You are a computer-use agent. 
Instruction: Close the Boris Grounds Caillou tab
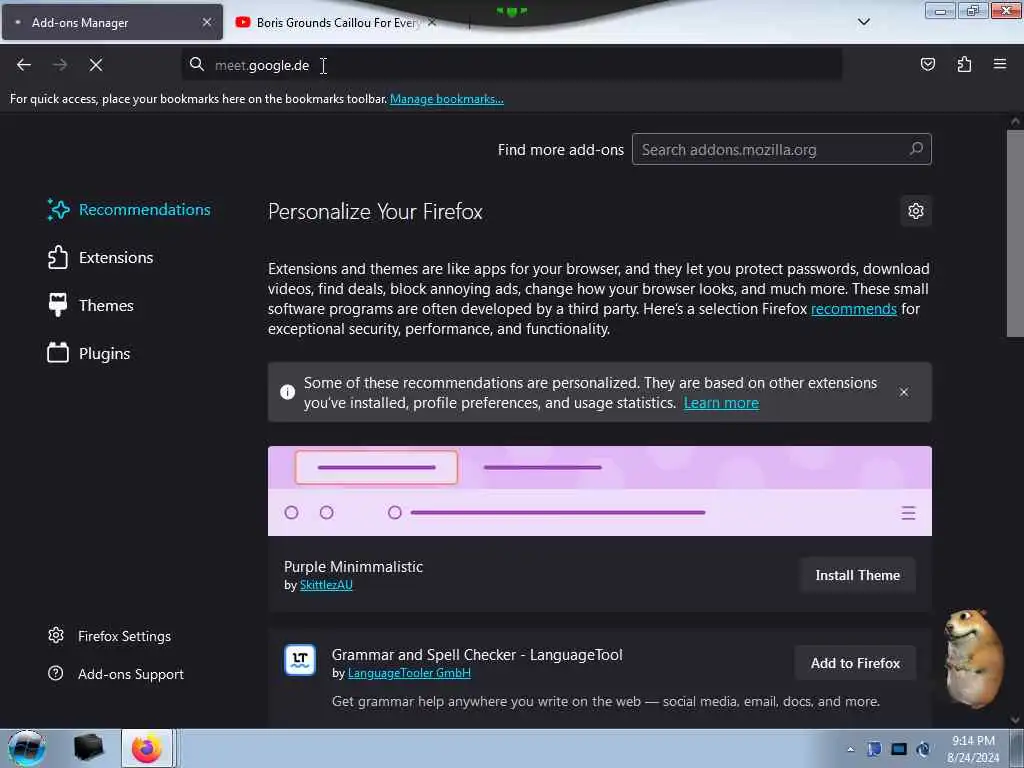coord(432,22)
